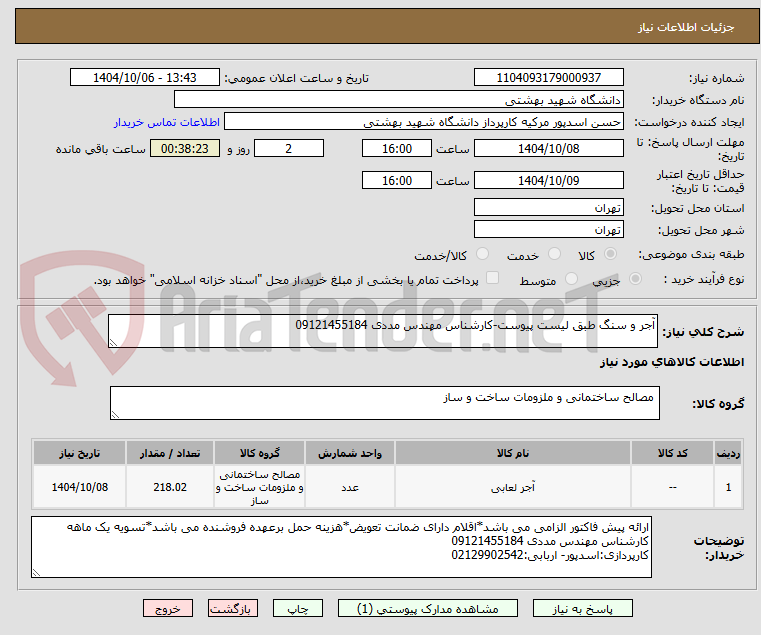
Task: Click the آجر لعابی item name cell
Action: point(513,487)
